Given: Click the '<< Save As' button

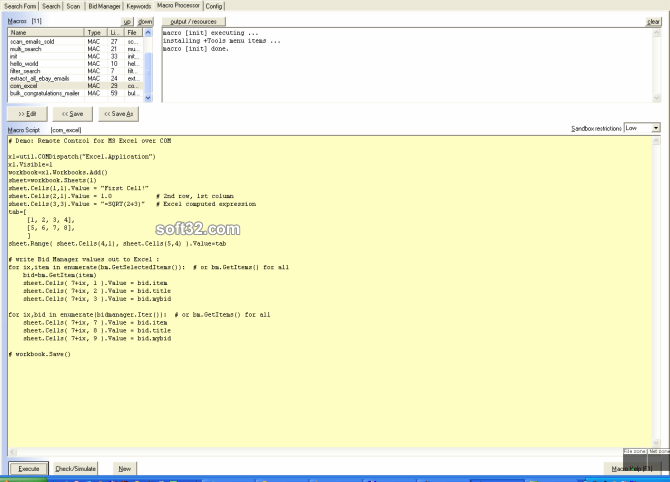Looking at the screenshot, I should [119, 114].
